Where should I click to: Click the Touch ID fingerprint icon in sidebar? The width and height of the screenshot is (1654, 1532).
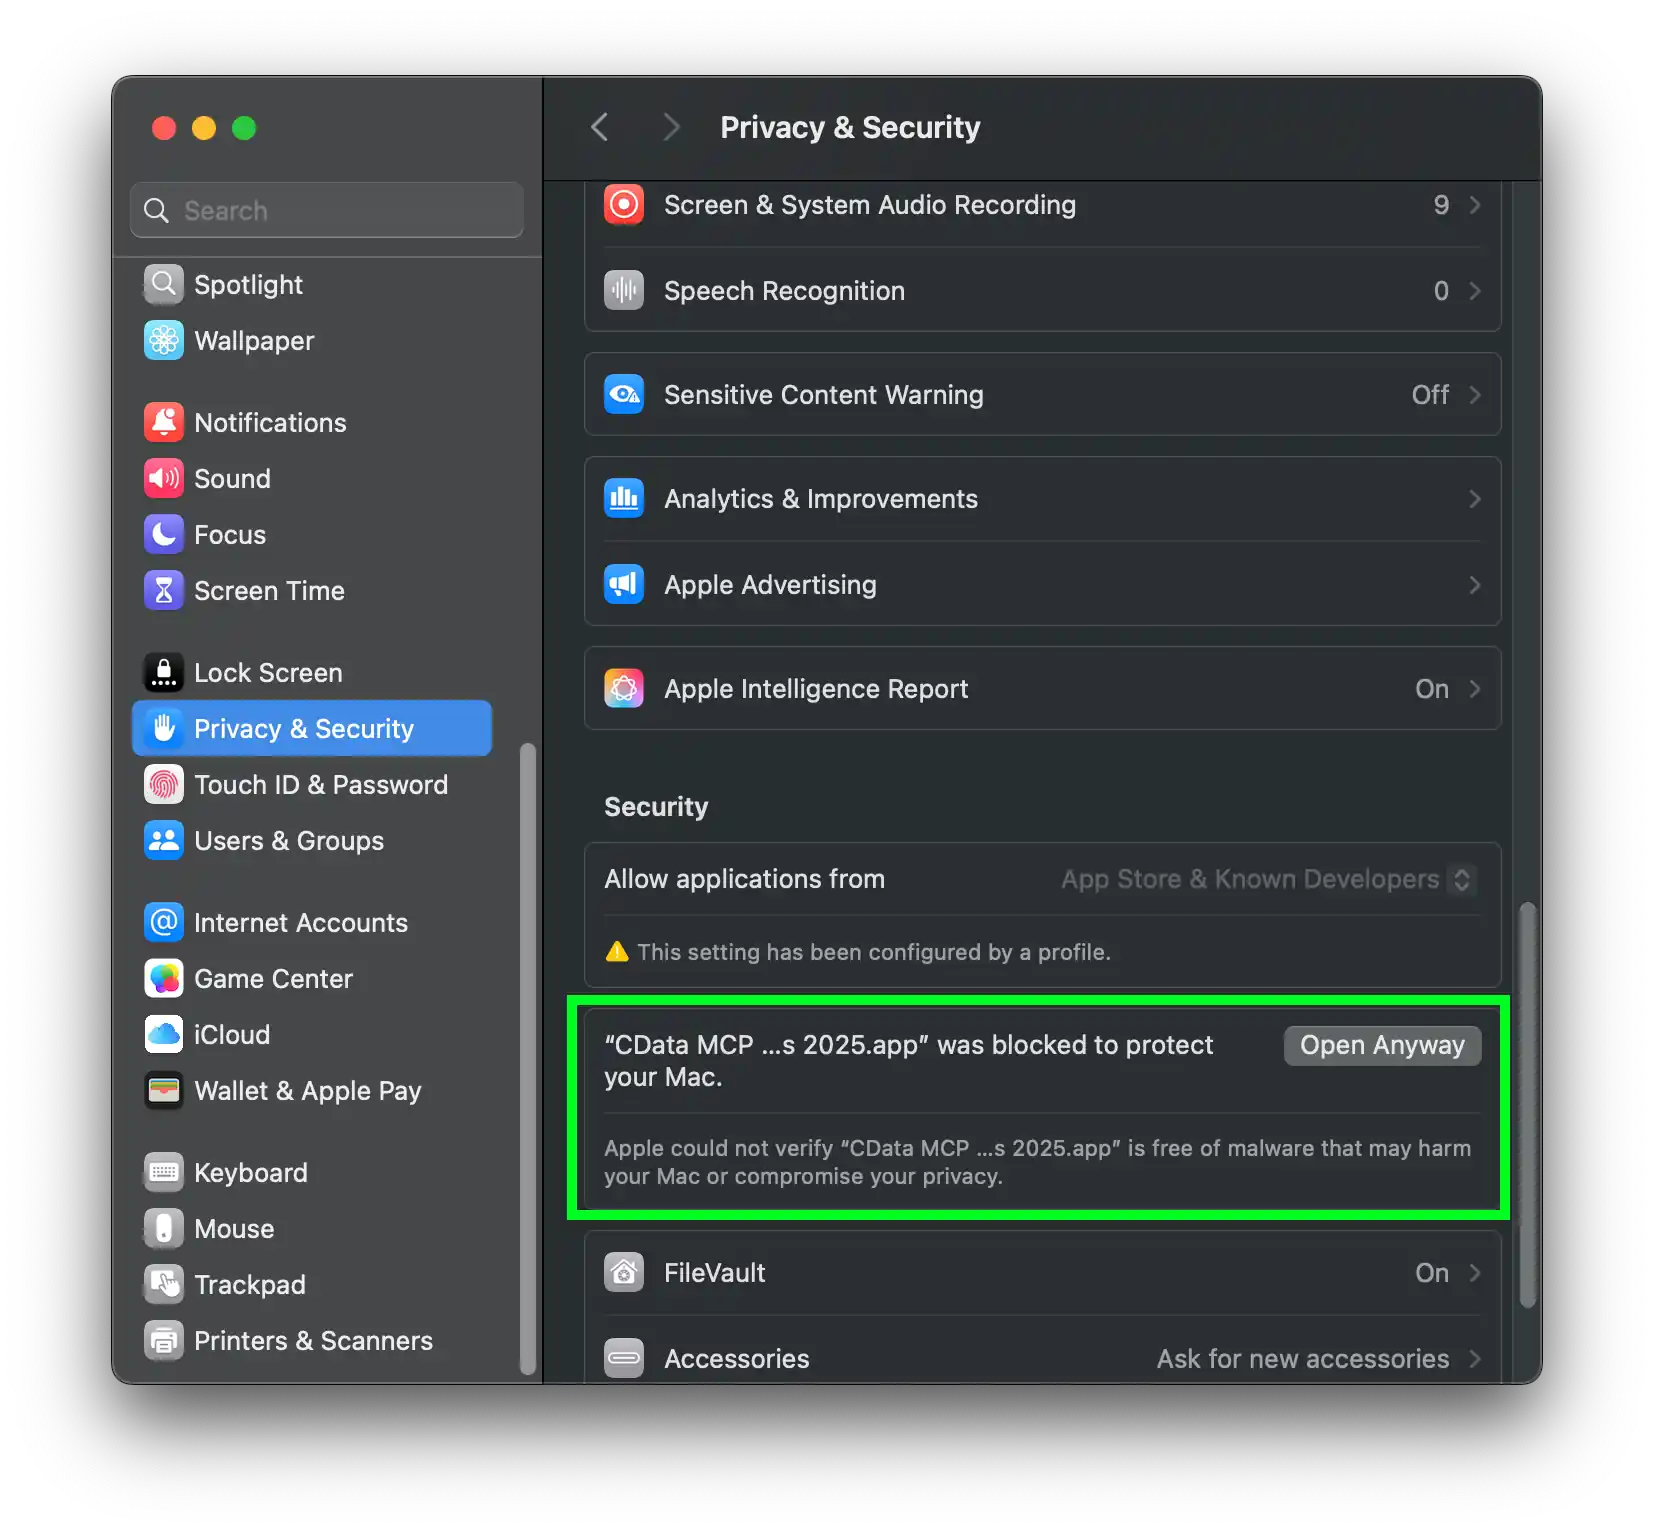[x=164, y=785]
